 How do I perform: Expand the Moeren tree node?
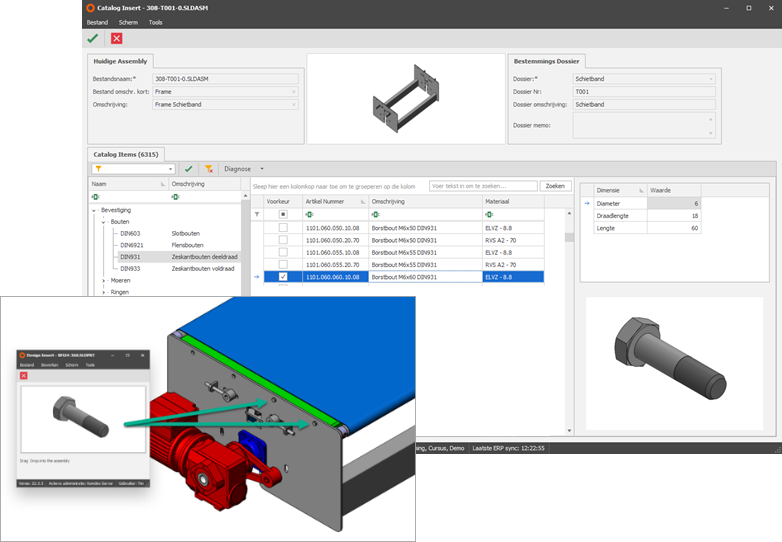pyautogui.click(x=104, y=281)
